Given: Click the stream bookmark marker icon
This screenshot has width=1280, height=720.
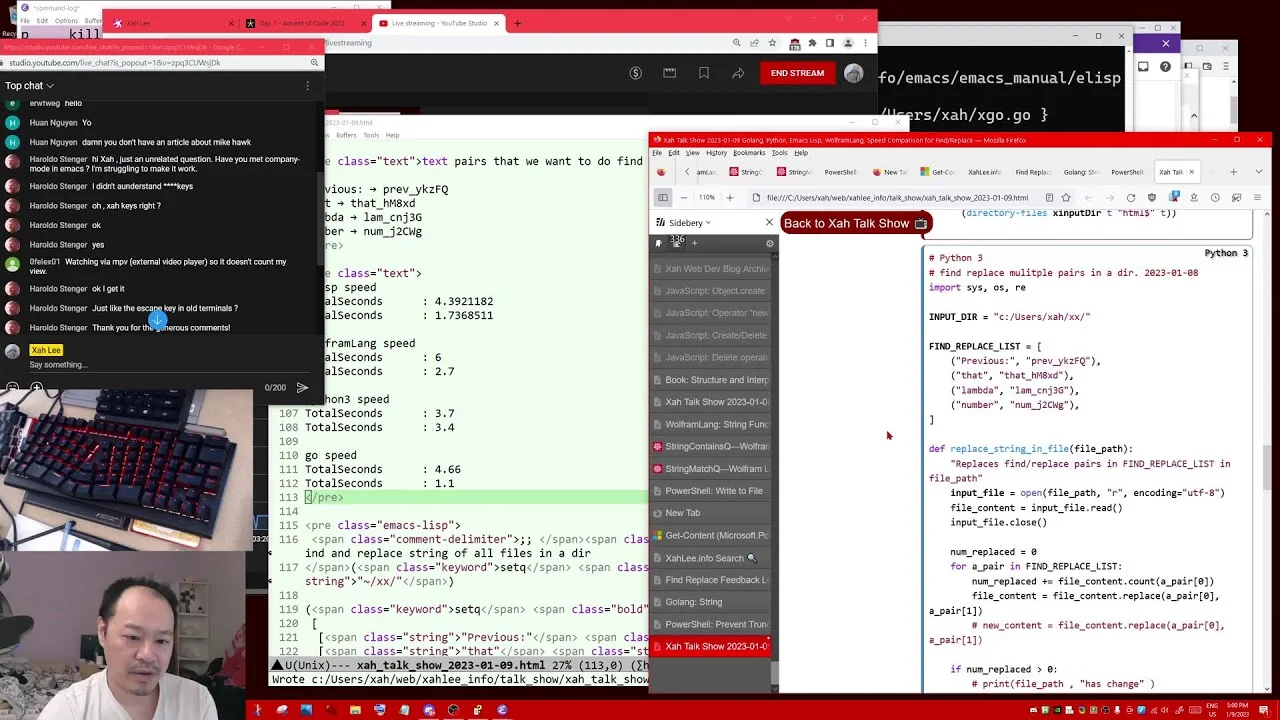Looking at the screenshot, I should (704, 73).
